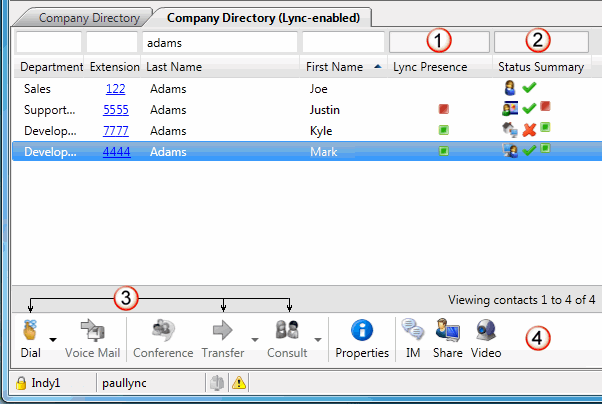Click the Consult toolbar icon
Viewport: 602px width, 404px height.
click(287, 330)
